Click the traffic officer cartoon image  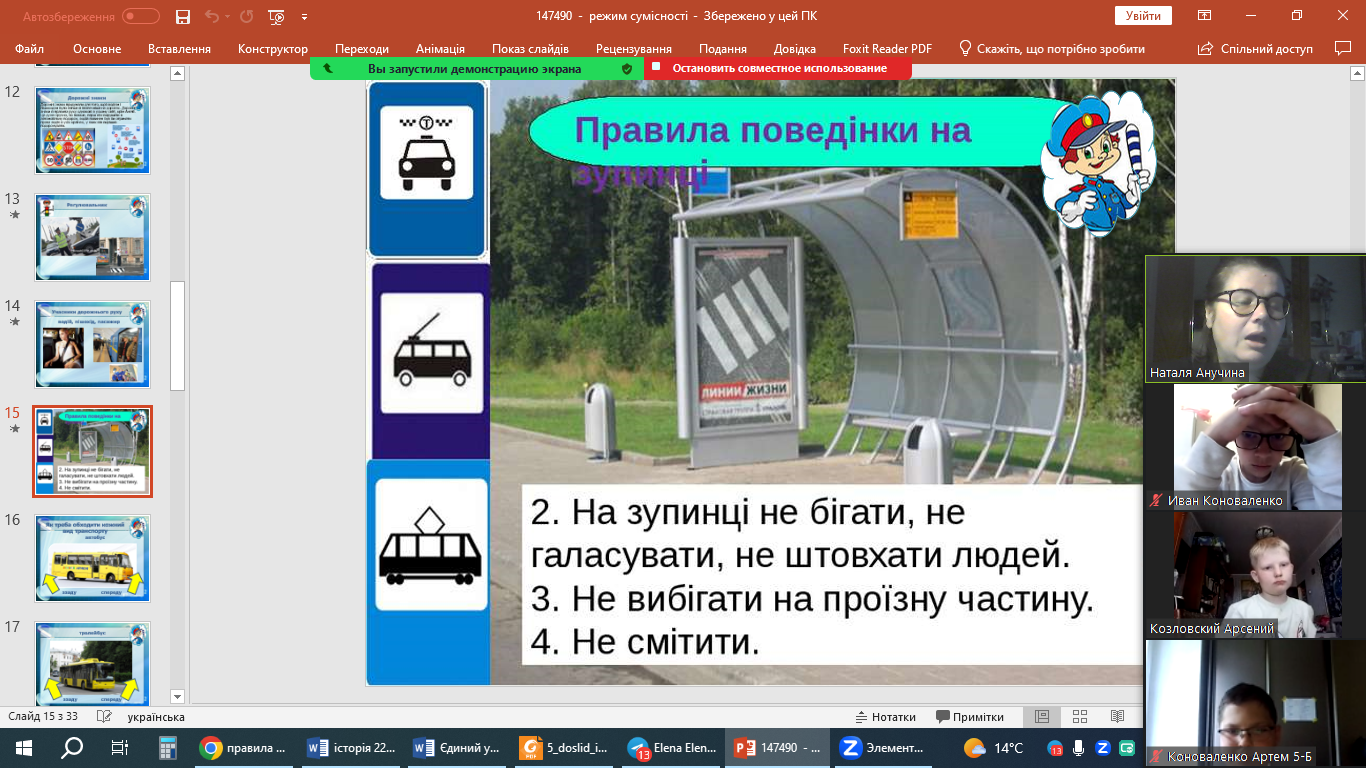pyautogui.click(x=1098, y=165)
